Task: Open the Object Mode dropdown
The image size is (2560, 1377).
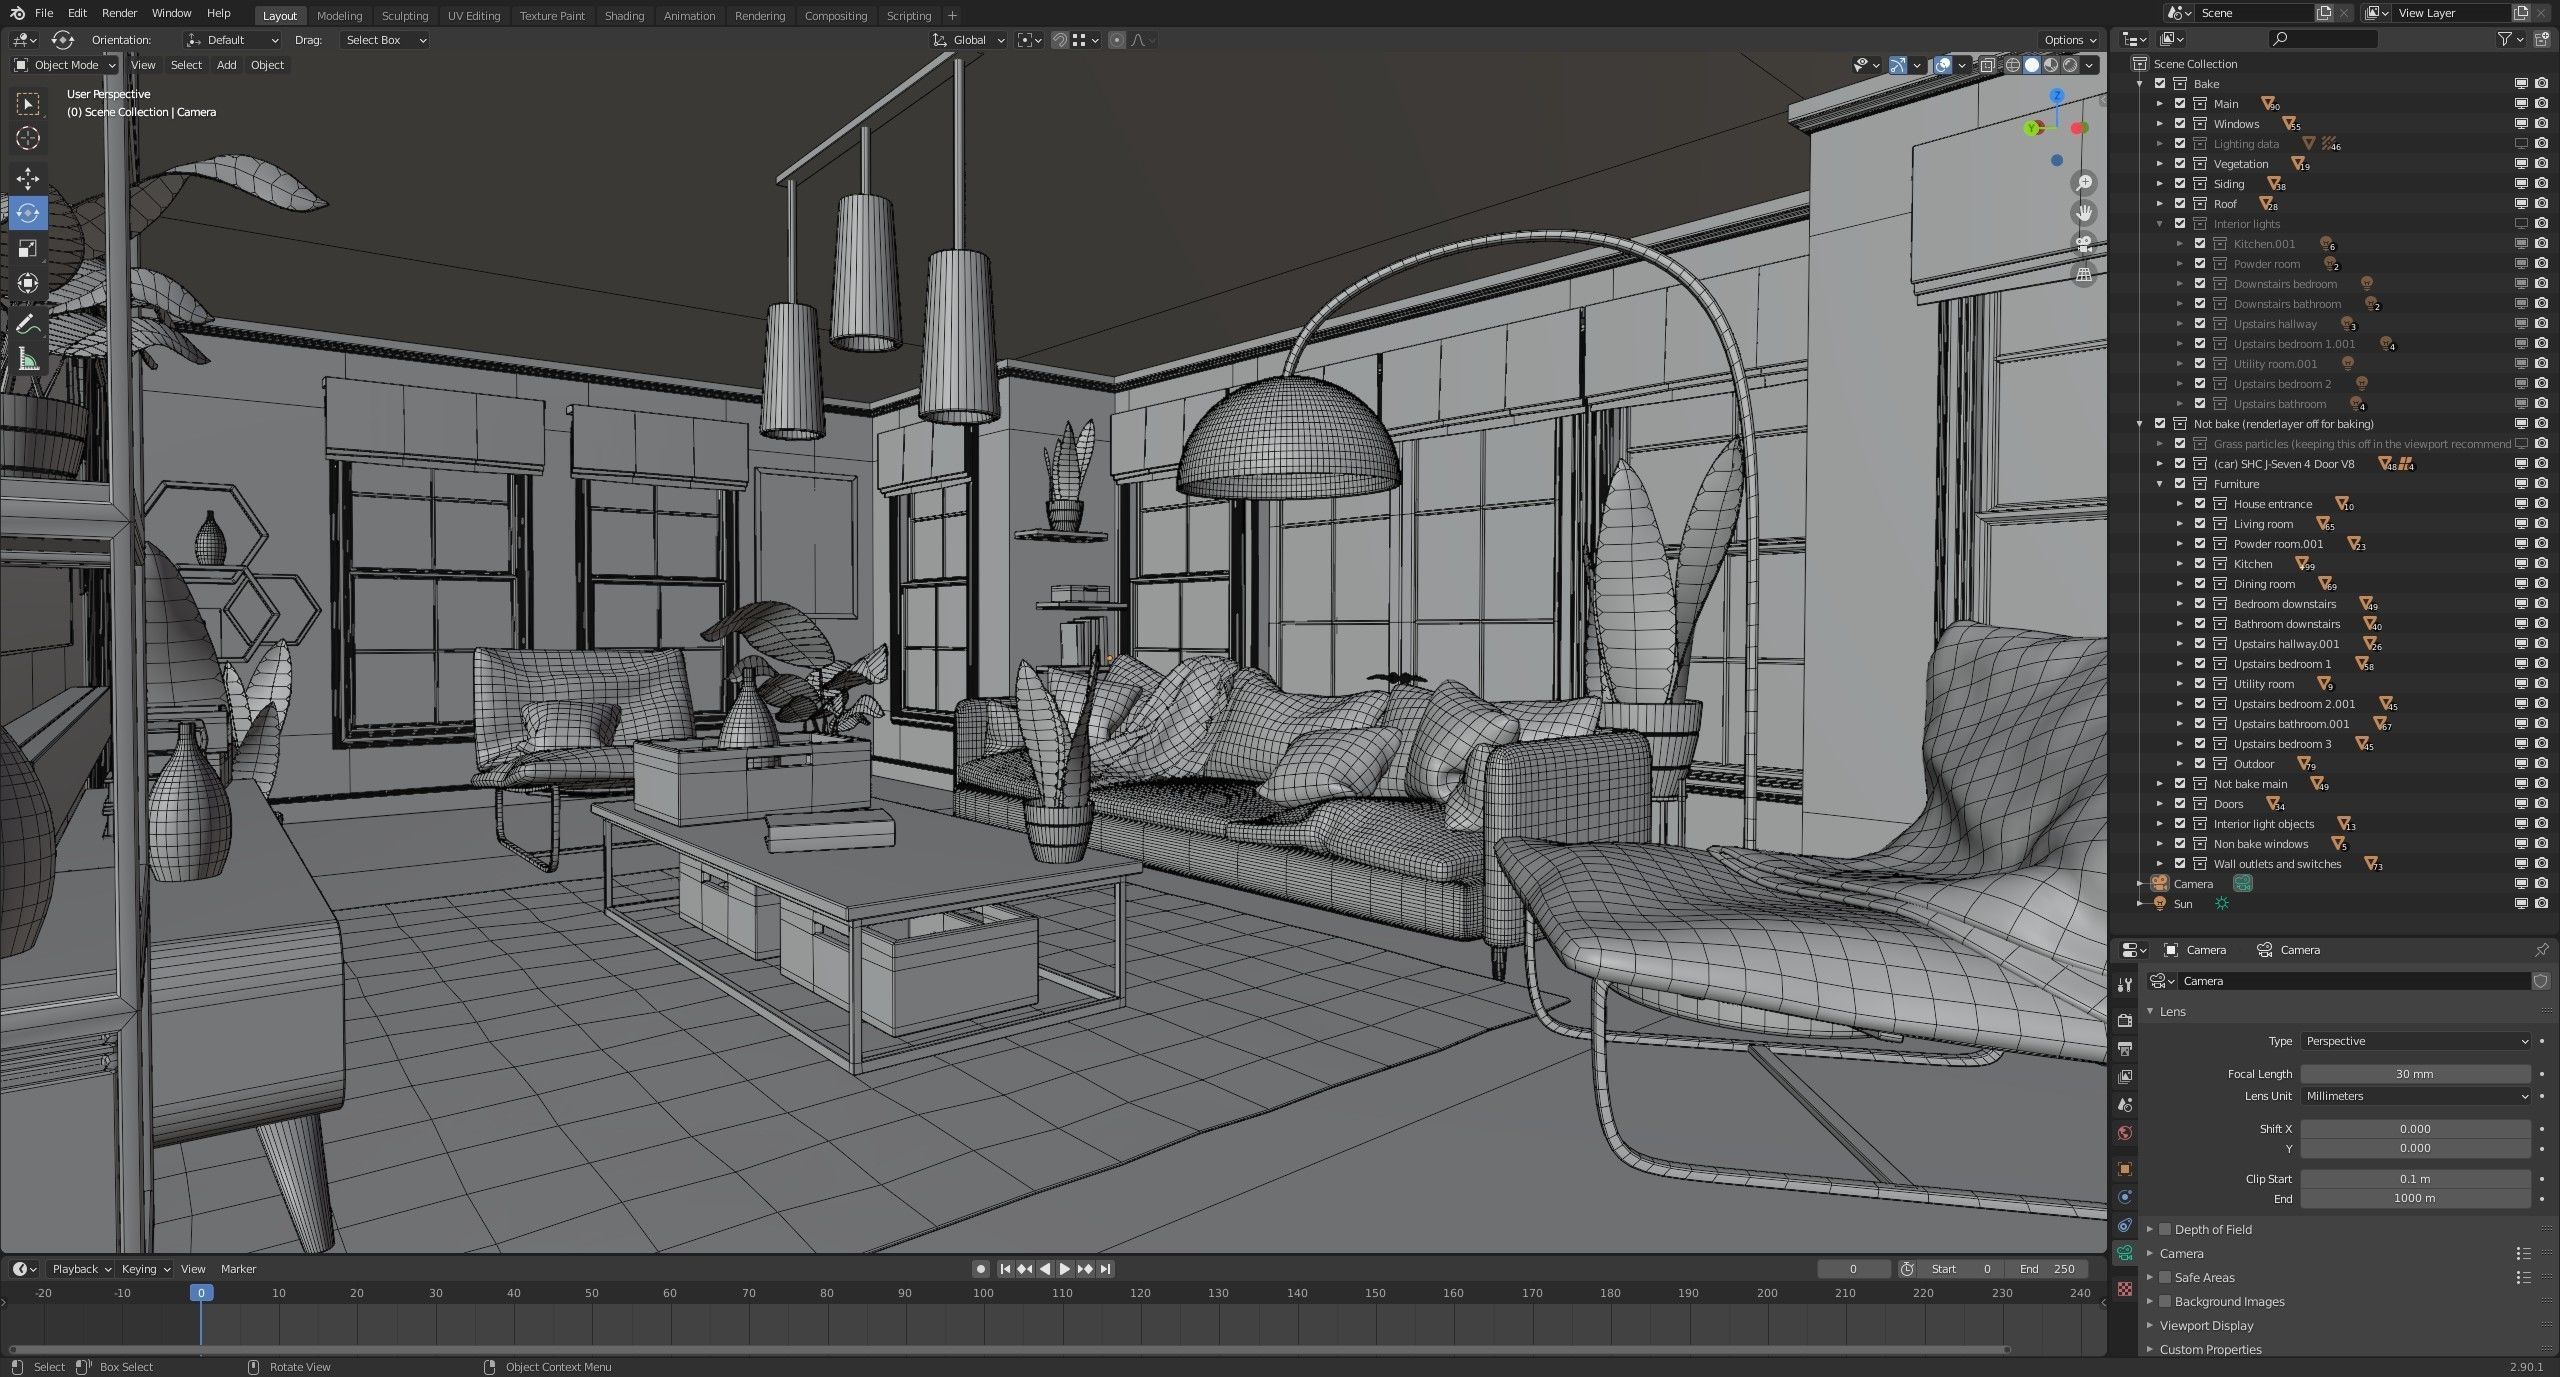Action: tap(66, 65)
